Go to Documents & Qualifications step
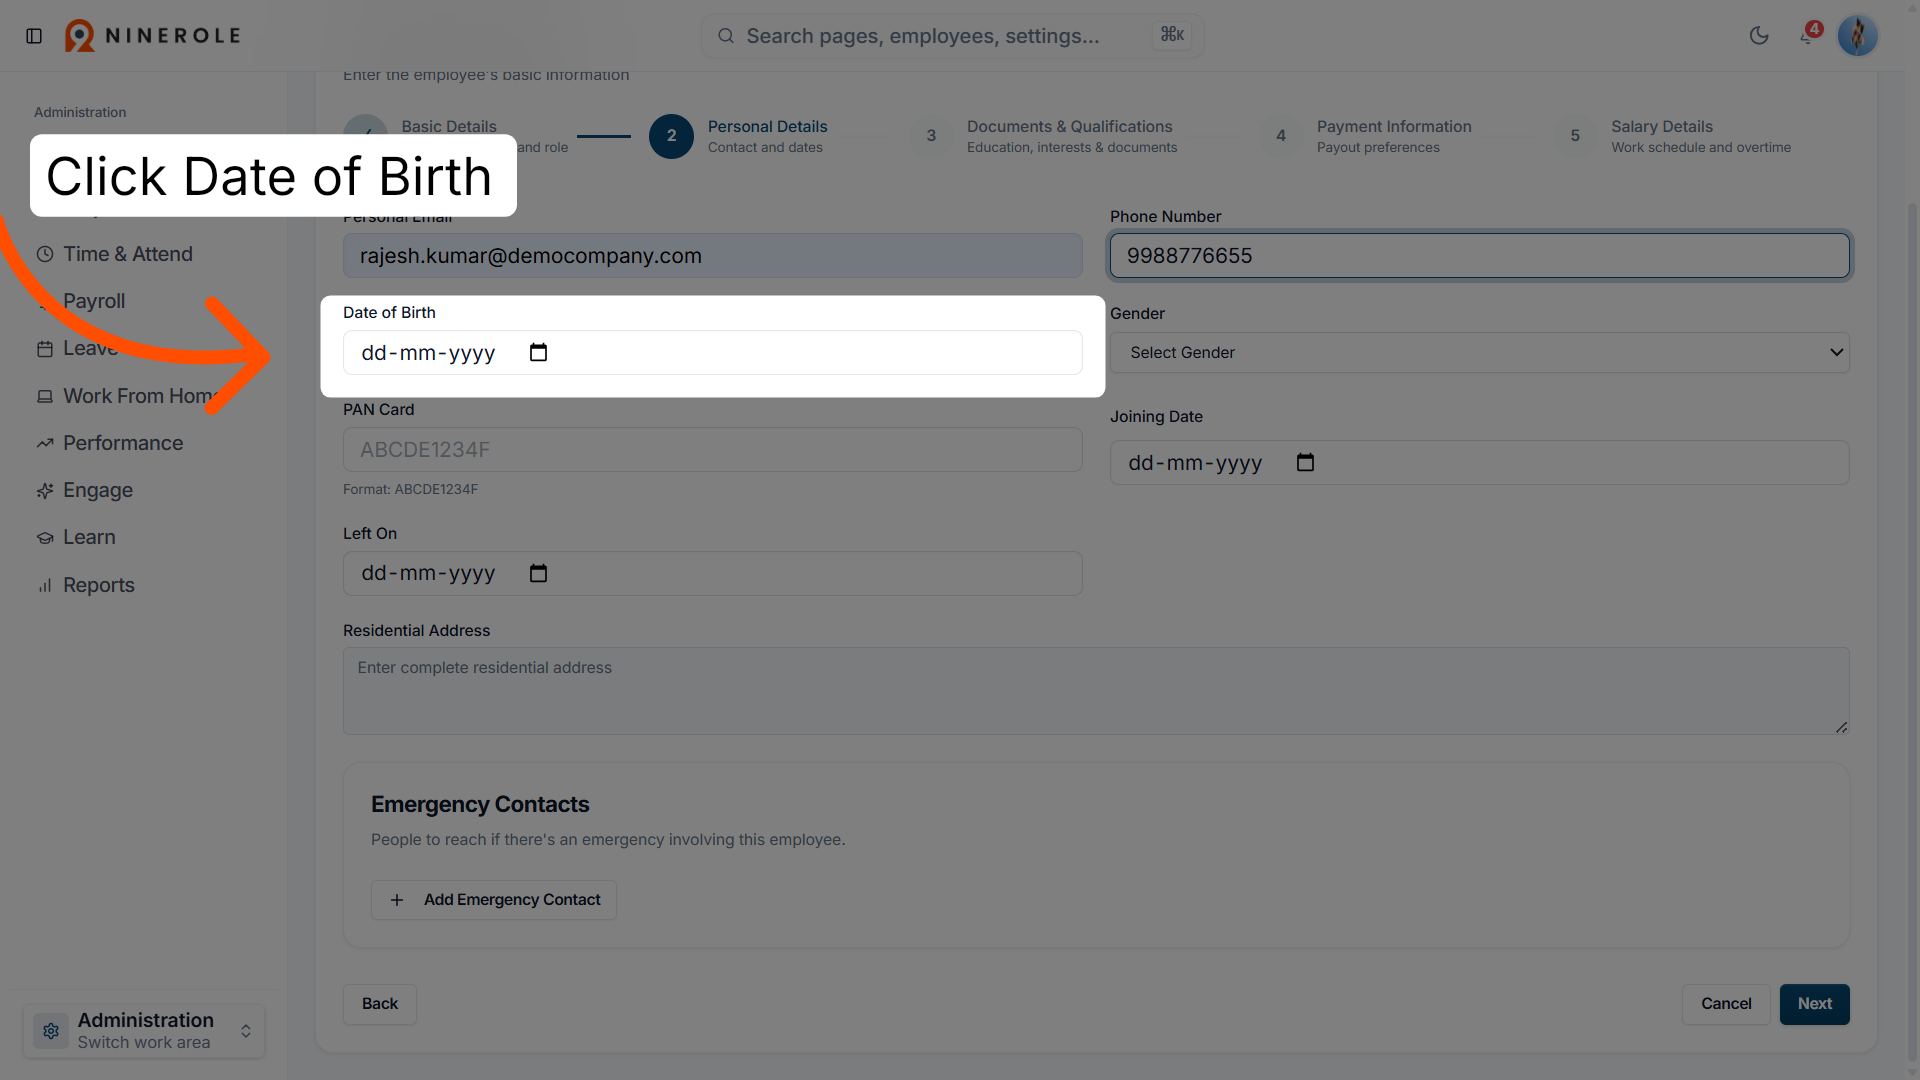 coord(1044,136)
